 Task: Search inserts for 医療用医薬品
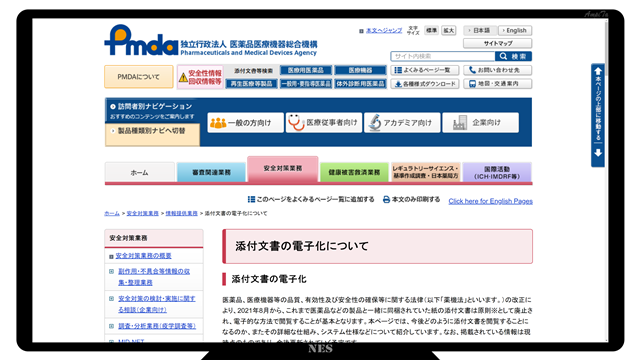(x=306, y=70)
